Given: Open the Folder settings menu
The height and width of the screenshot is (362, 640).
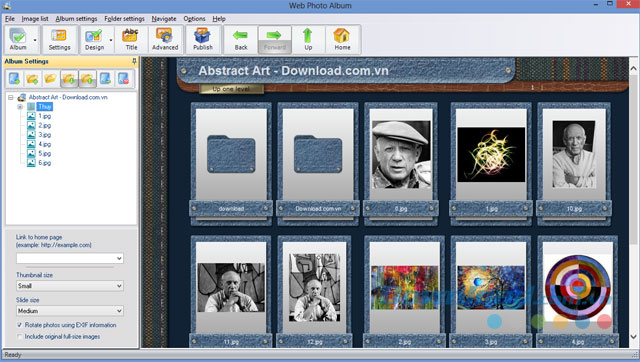Looking at the screenshot, I should coord(124,19).
